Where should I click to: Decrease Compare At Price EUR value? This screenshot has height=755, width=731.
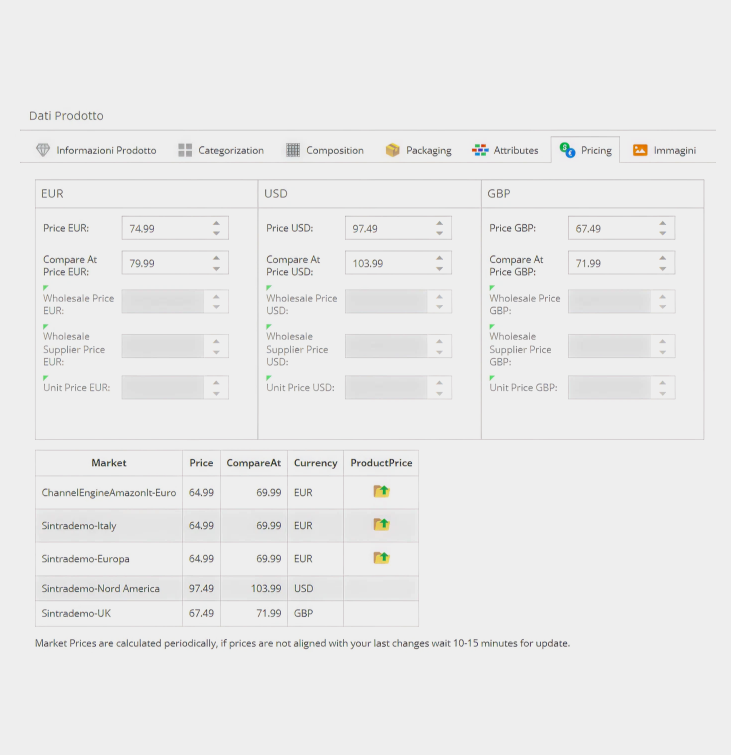[216, 269]
